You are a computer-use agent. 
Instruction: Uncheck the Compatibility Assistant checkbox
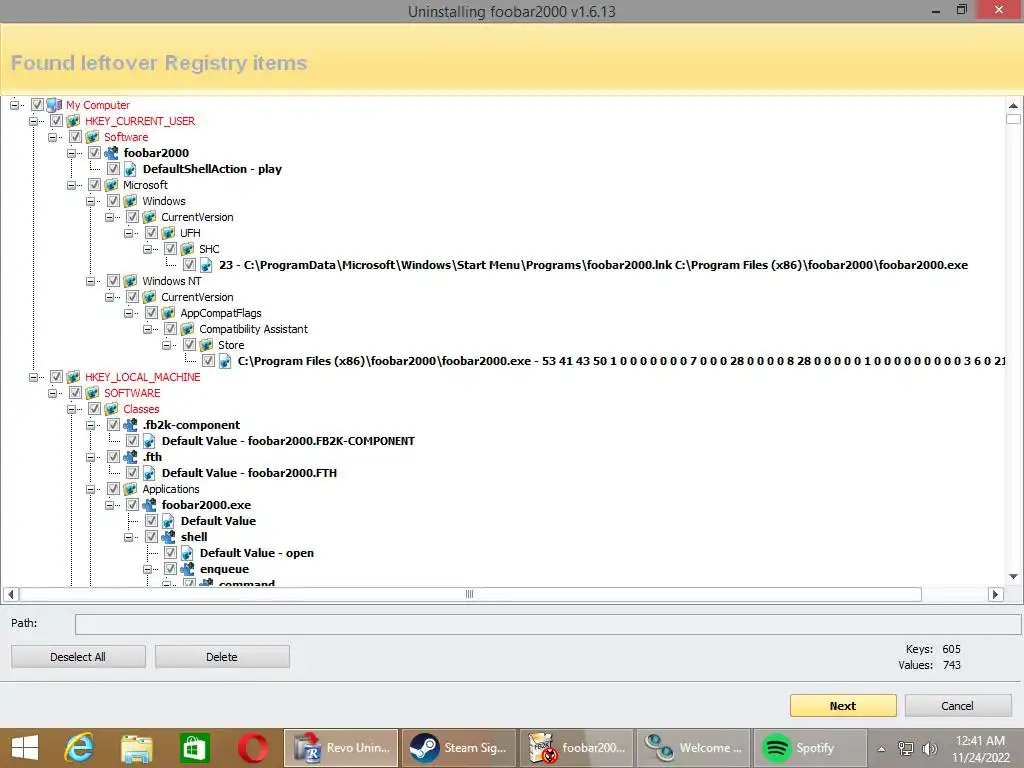coord(170,329)
